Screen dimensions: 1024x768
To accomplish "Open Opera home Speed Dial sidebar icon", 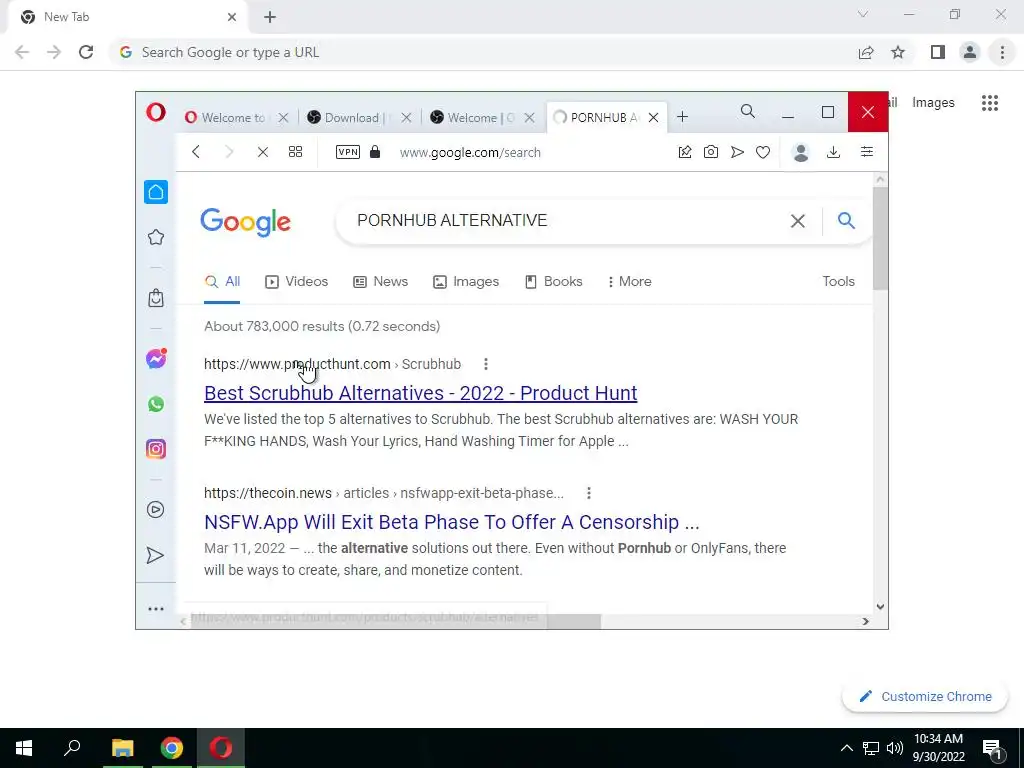I will tap(155, 192).
